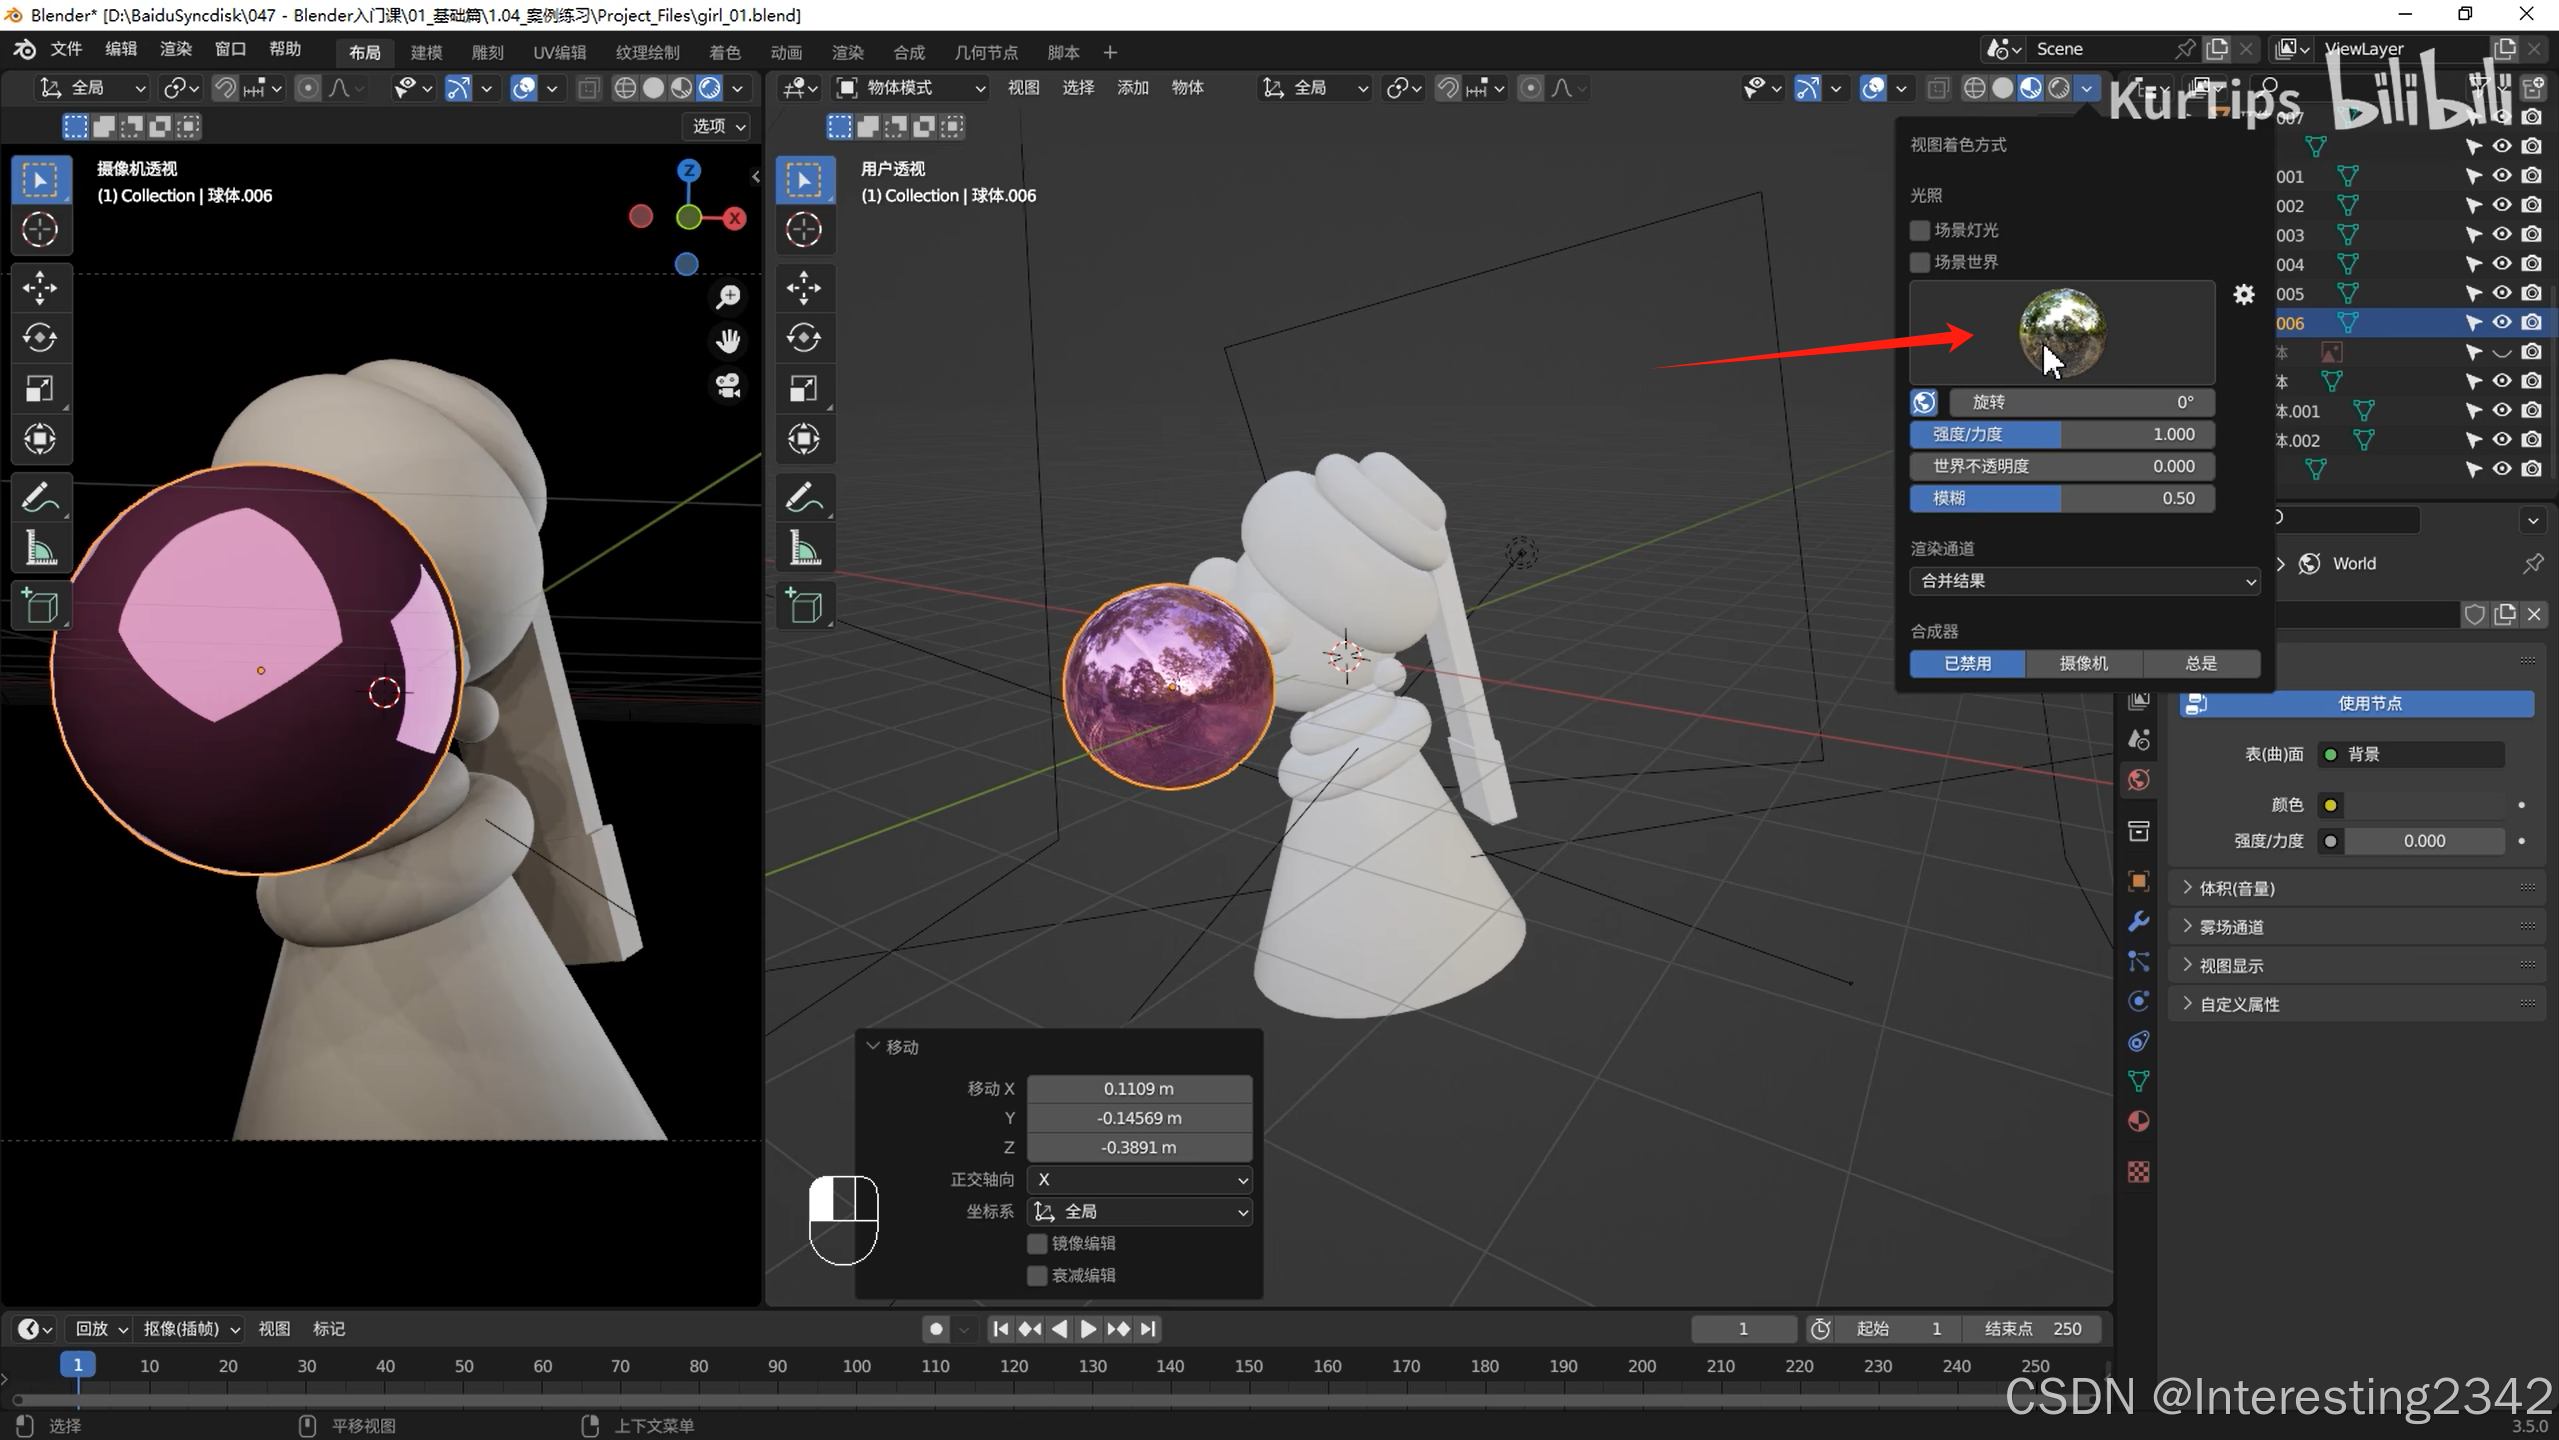Select the Move tool in right viewport

click(x=804, y=289)
